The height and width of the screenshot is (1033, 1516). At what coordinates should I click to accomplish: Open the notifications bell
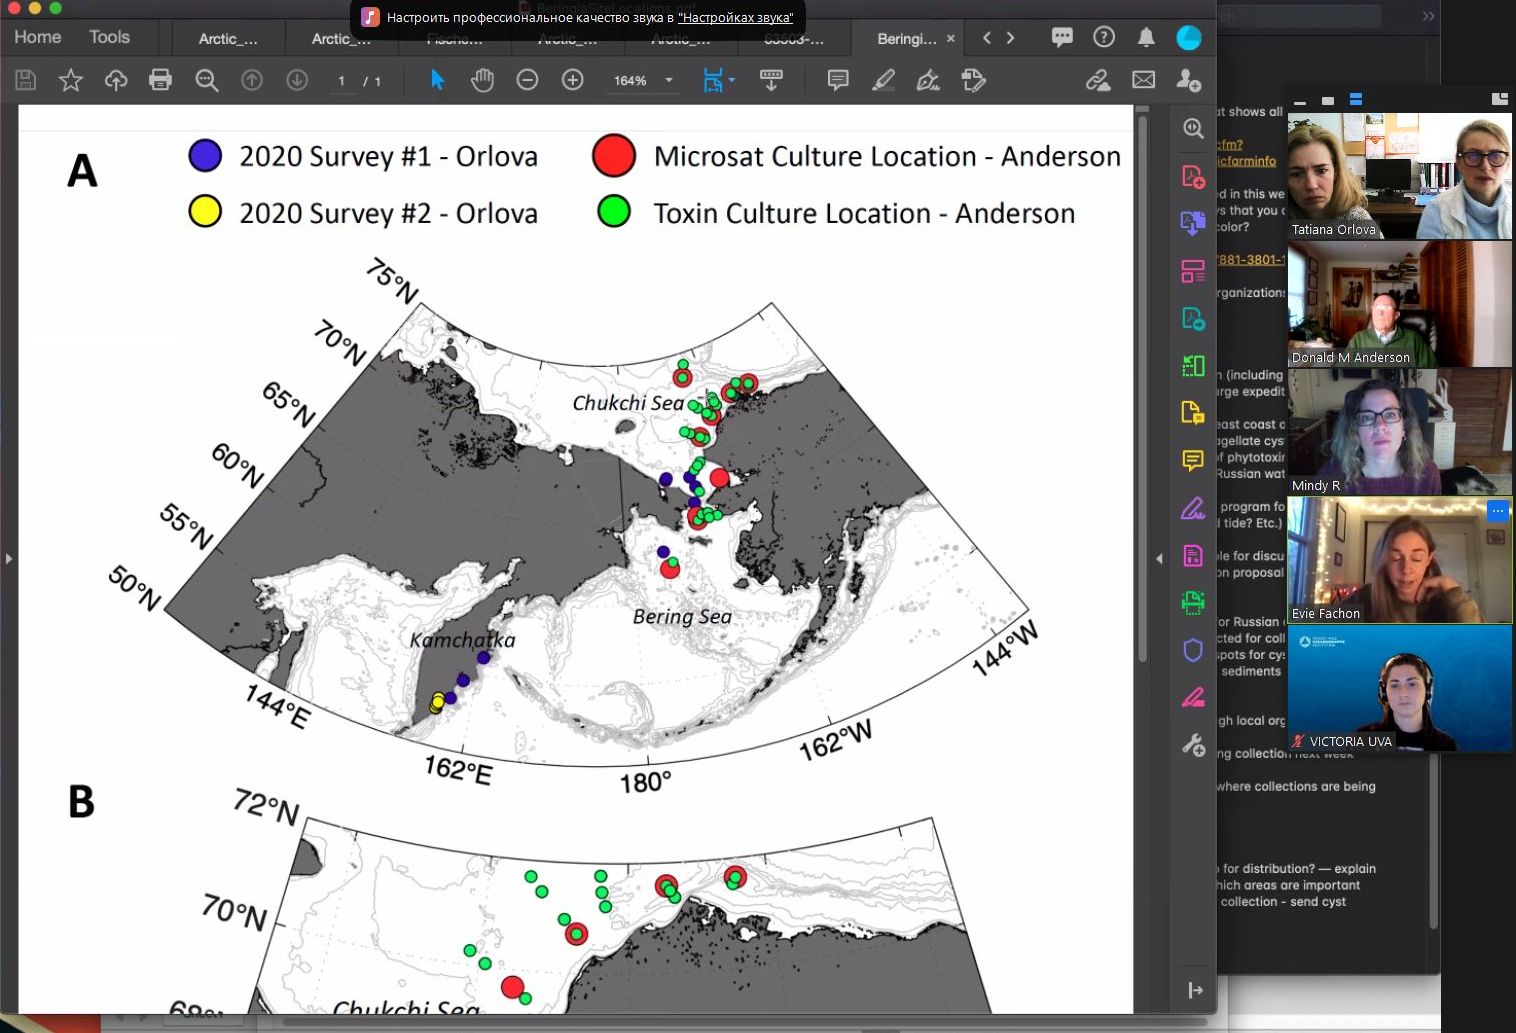click(1146, 37)
